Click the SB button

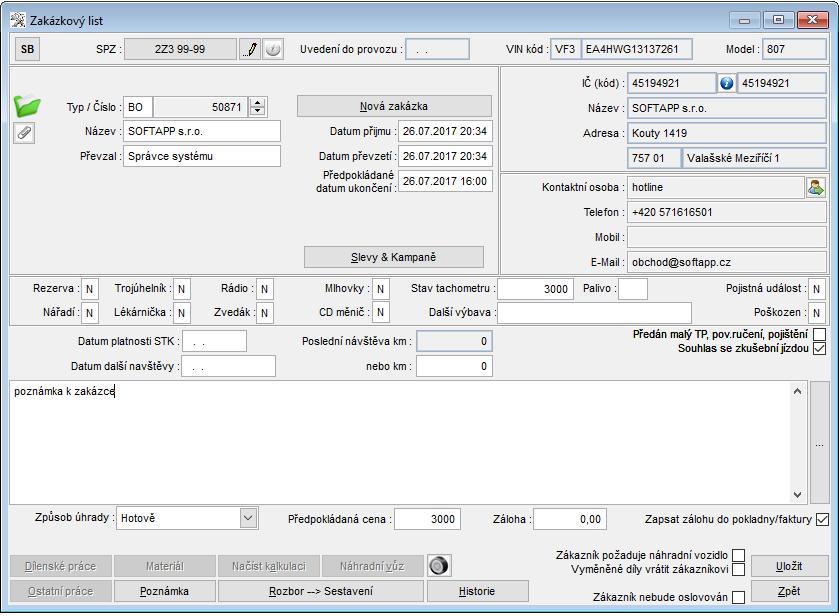(27, 49)
